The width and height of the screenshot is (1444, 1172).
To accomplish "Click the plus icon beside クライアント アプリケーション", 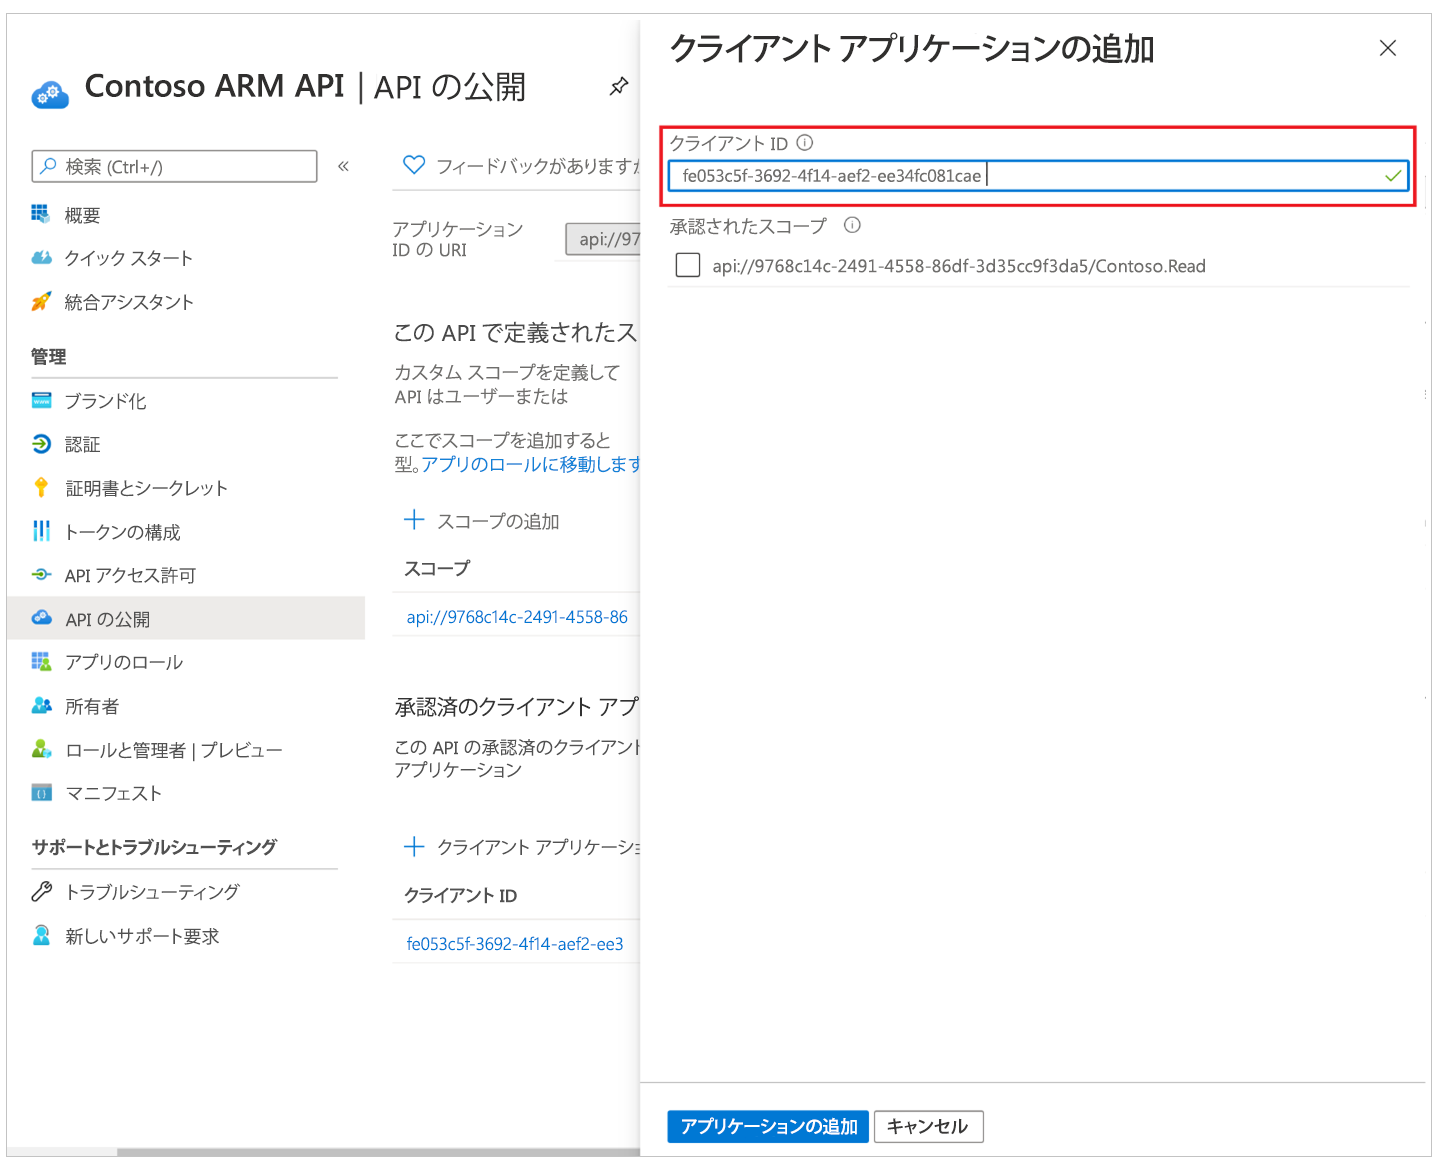I will coord(414,847).
